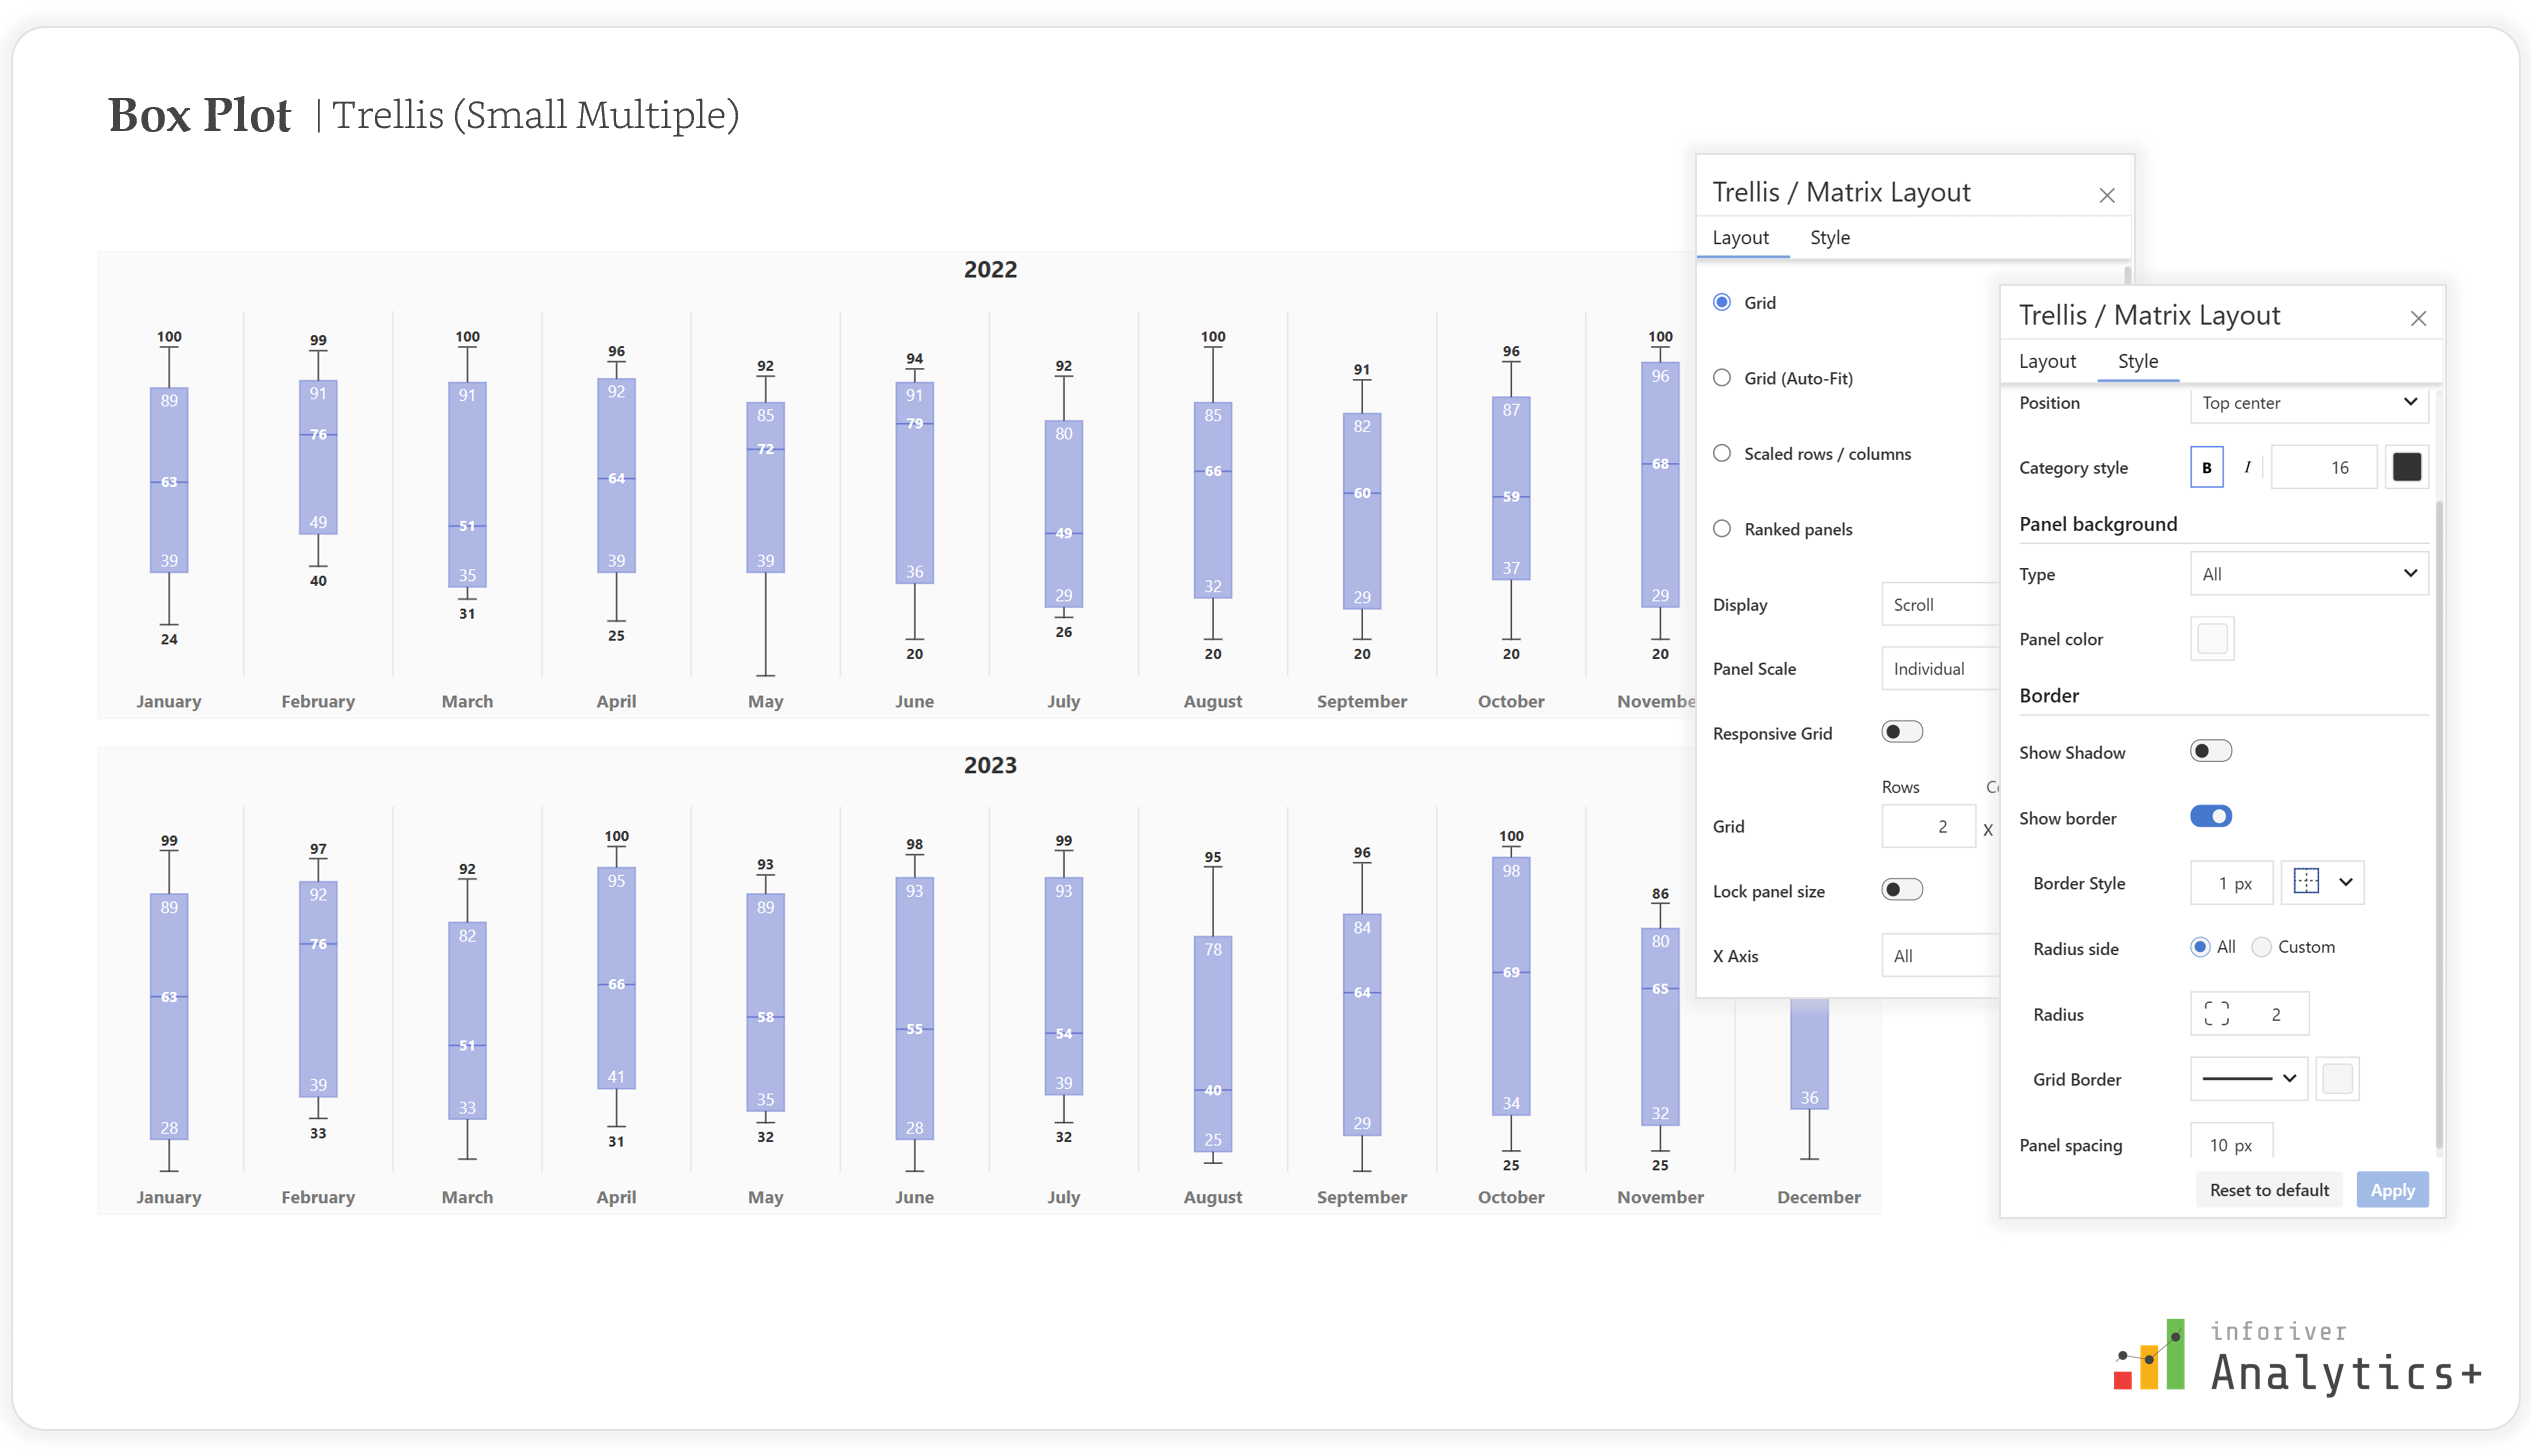Toggle bold in Category style
Viewport: 2531px width, 1454px height.
[x=2206, y=467]
